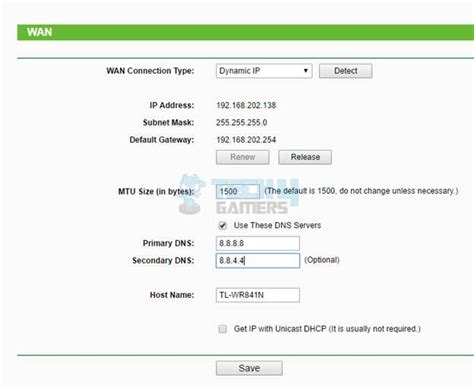The width and height of the screenshot is (474, 388).
Task: Click the (Optional) note beside Secondary DNS
Action: 322,260
